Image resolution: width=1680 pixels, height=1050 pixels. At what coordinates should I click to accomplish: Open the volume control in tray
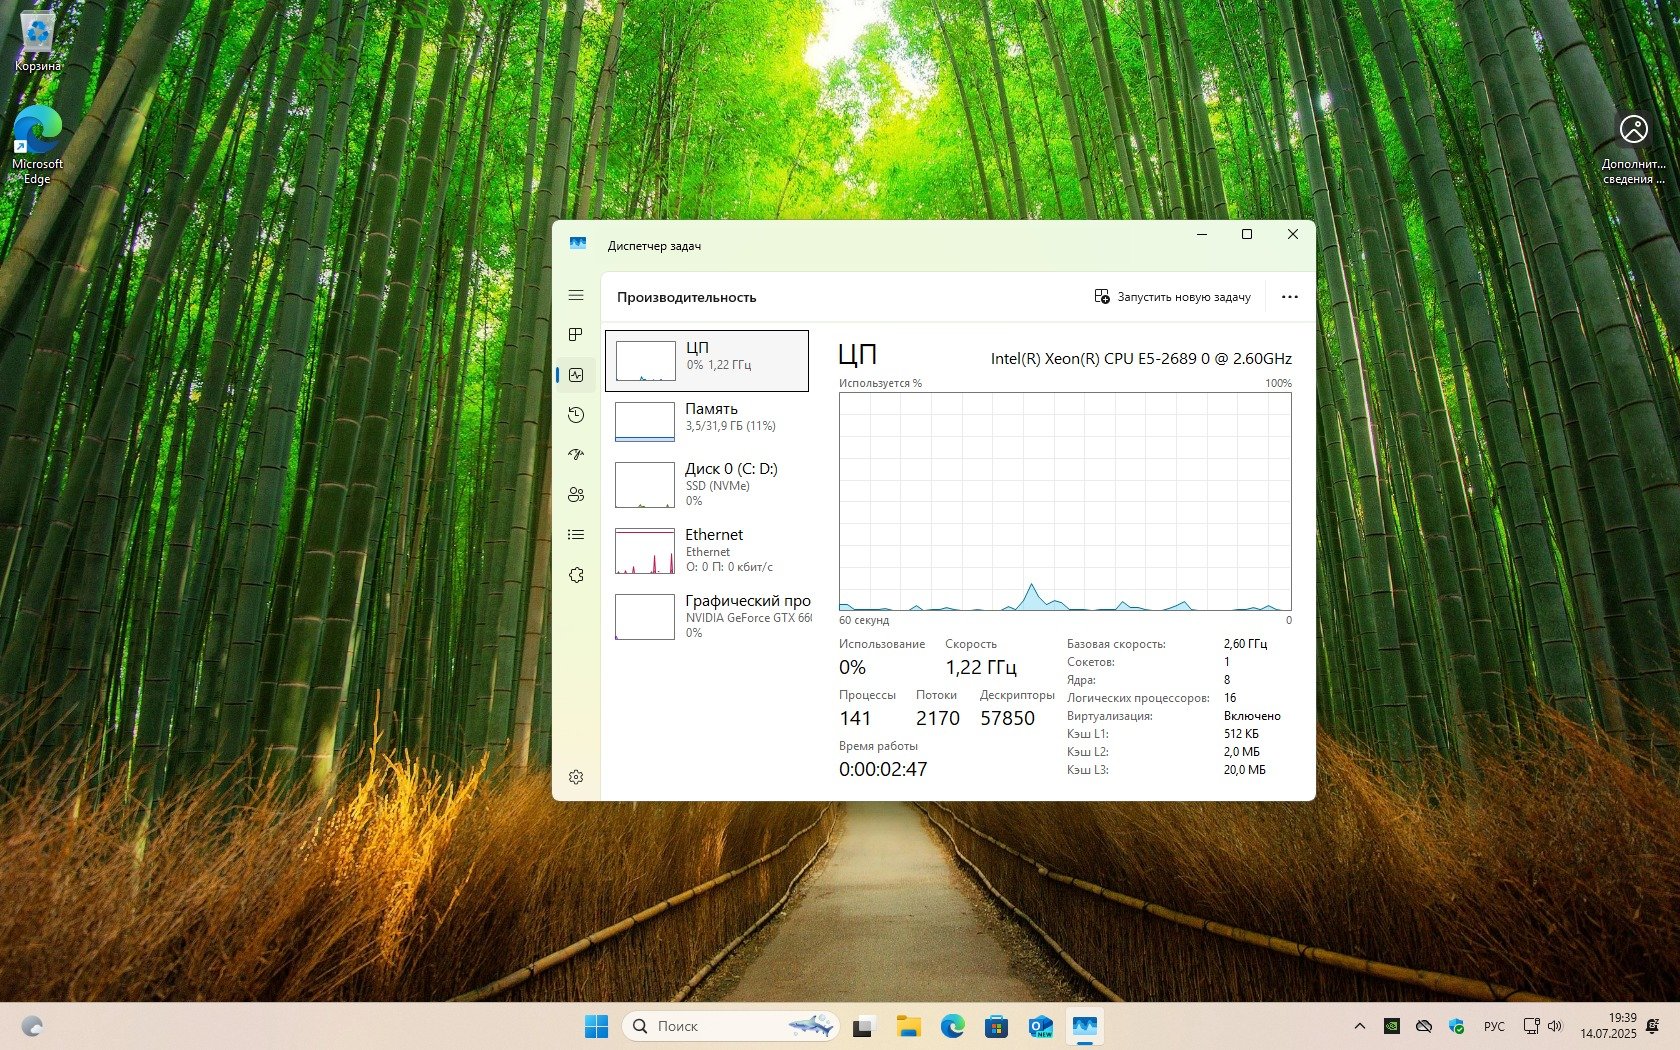(1555, 1026)
